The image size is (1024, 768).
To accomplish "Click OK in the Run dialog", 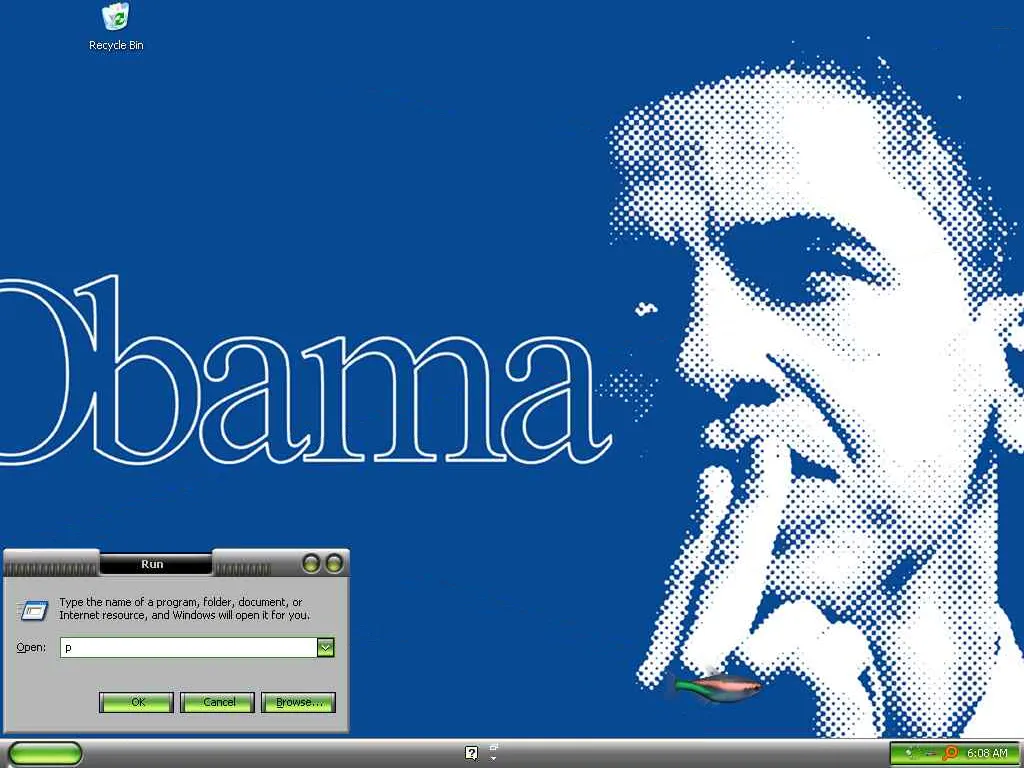I will [136, 702].
